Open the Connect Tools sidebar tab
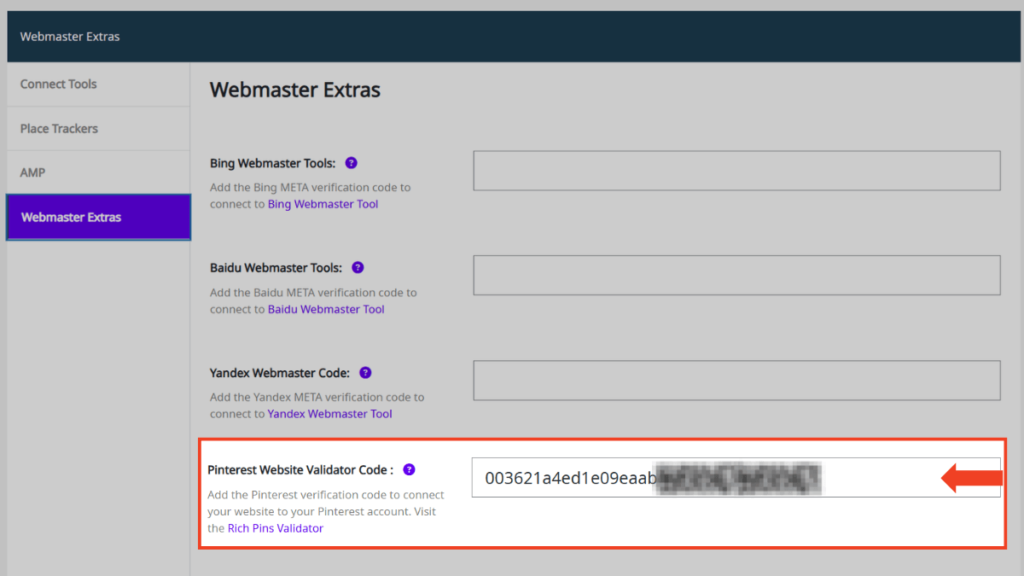The width and height of the screenshot is (1024, 576). point(99,84)
